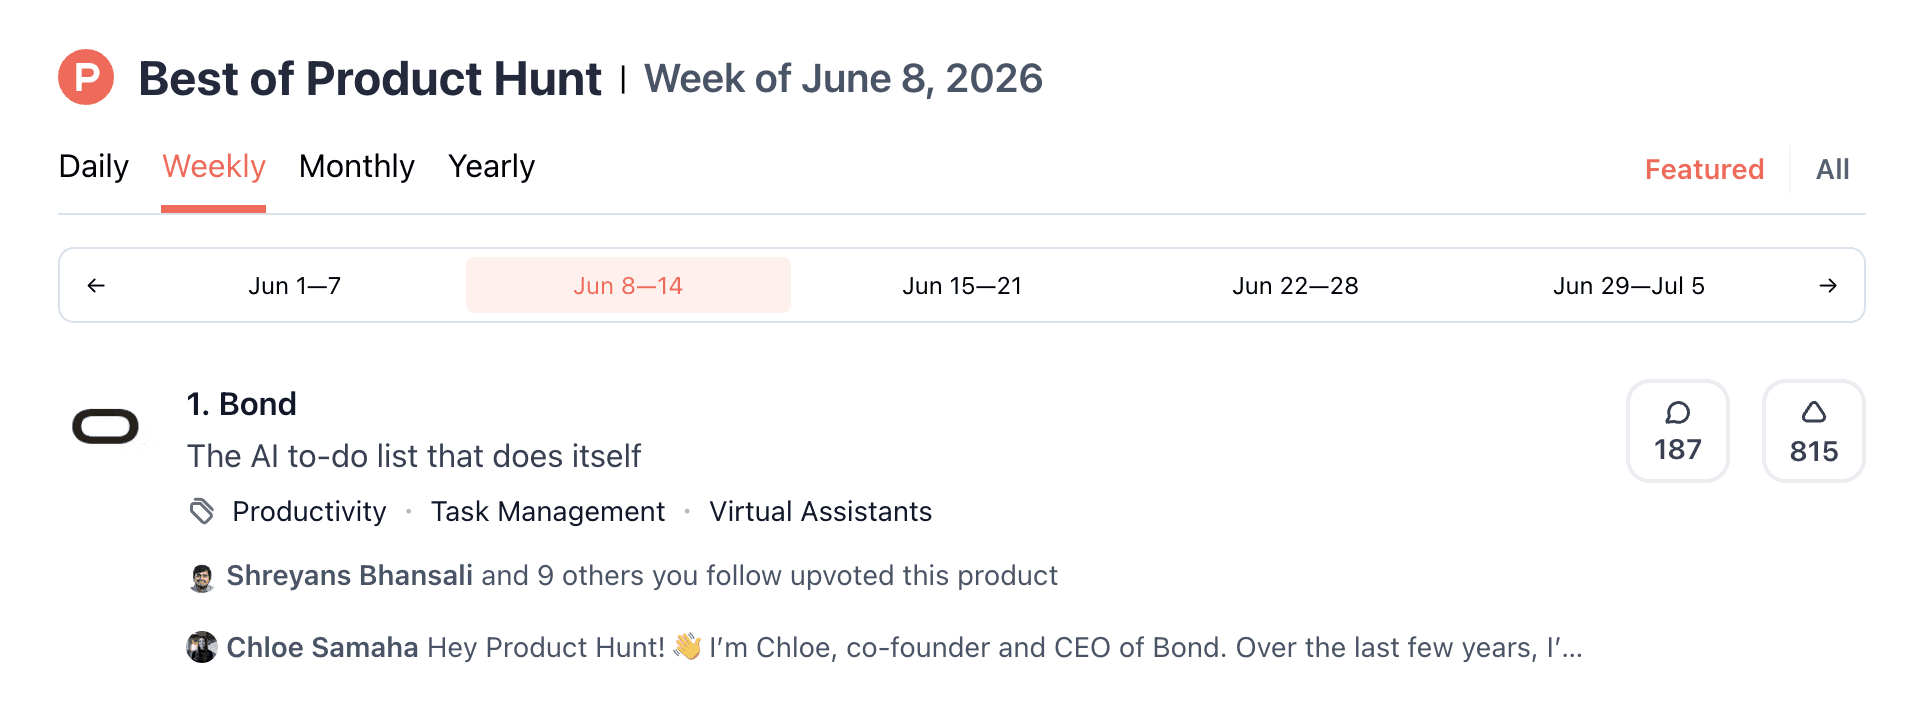Switch to the Monthly tab

(x=356, y=166)
